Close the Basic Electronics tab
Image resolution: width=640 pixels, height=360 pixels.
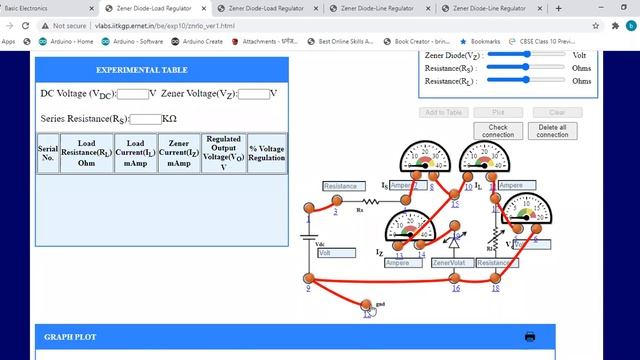tap(91, 8)
